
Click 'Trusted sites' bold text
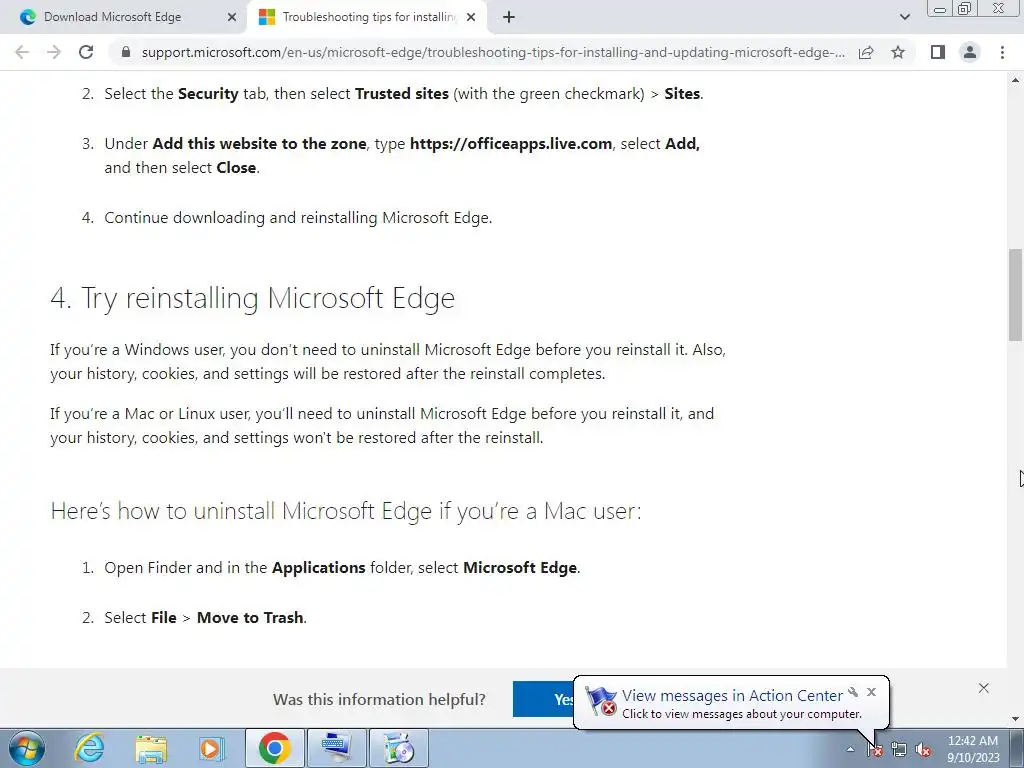402,94
